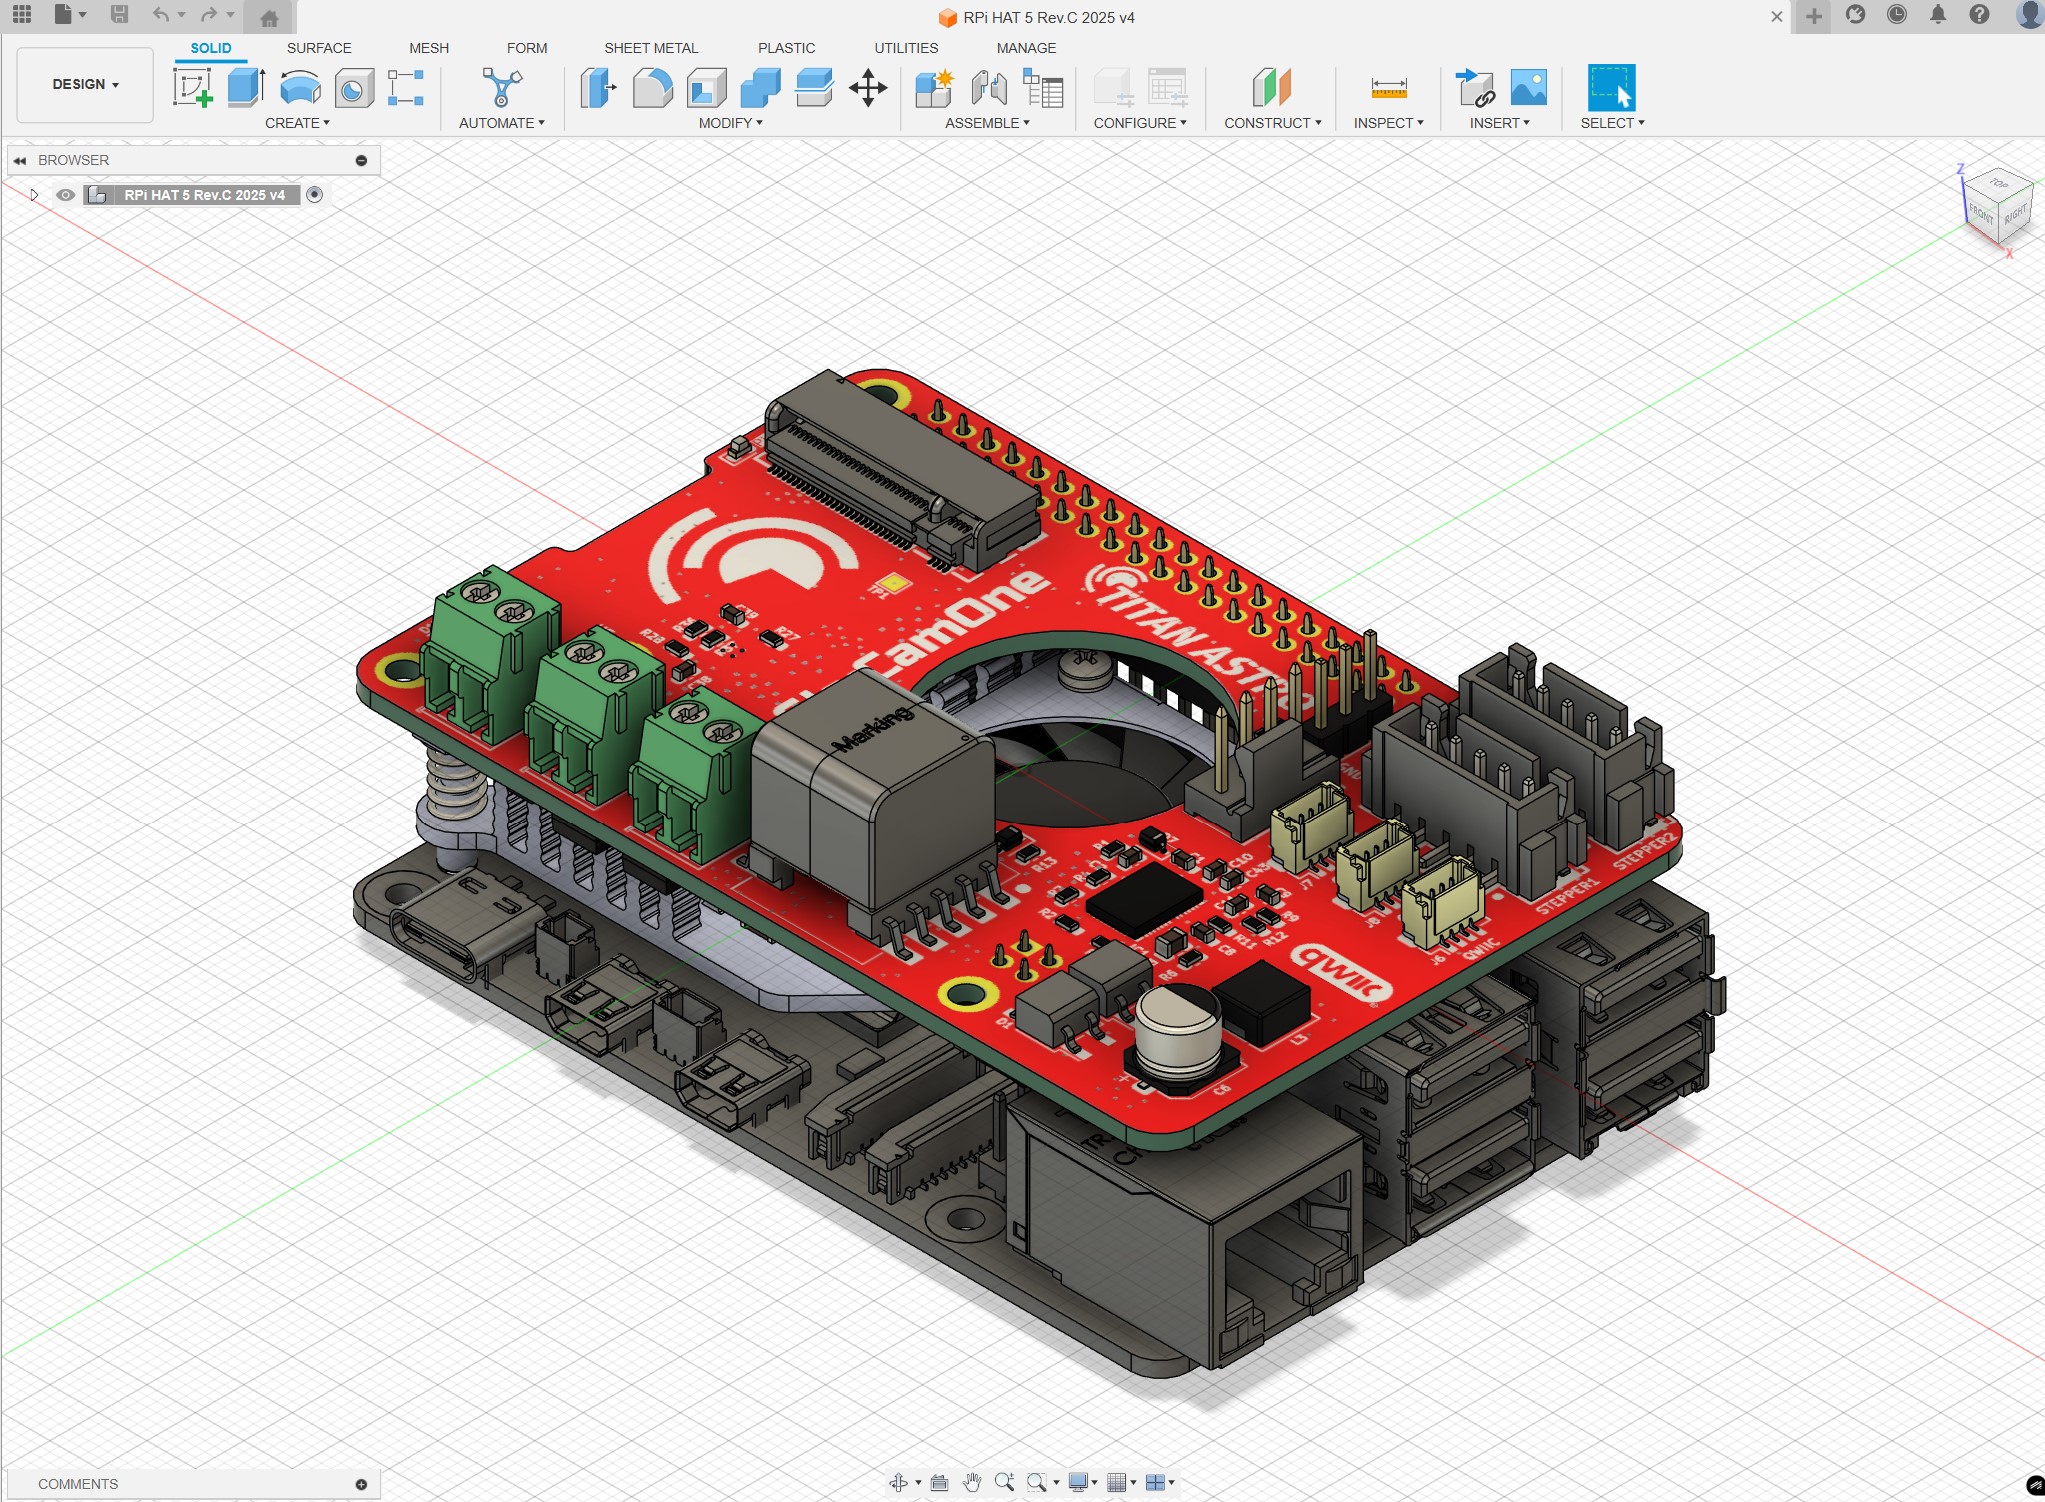Hide the RPi HAT 5 component with eye icon
The width and height of the screenshot is (2045, 1502).
tap(65, 195)
